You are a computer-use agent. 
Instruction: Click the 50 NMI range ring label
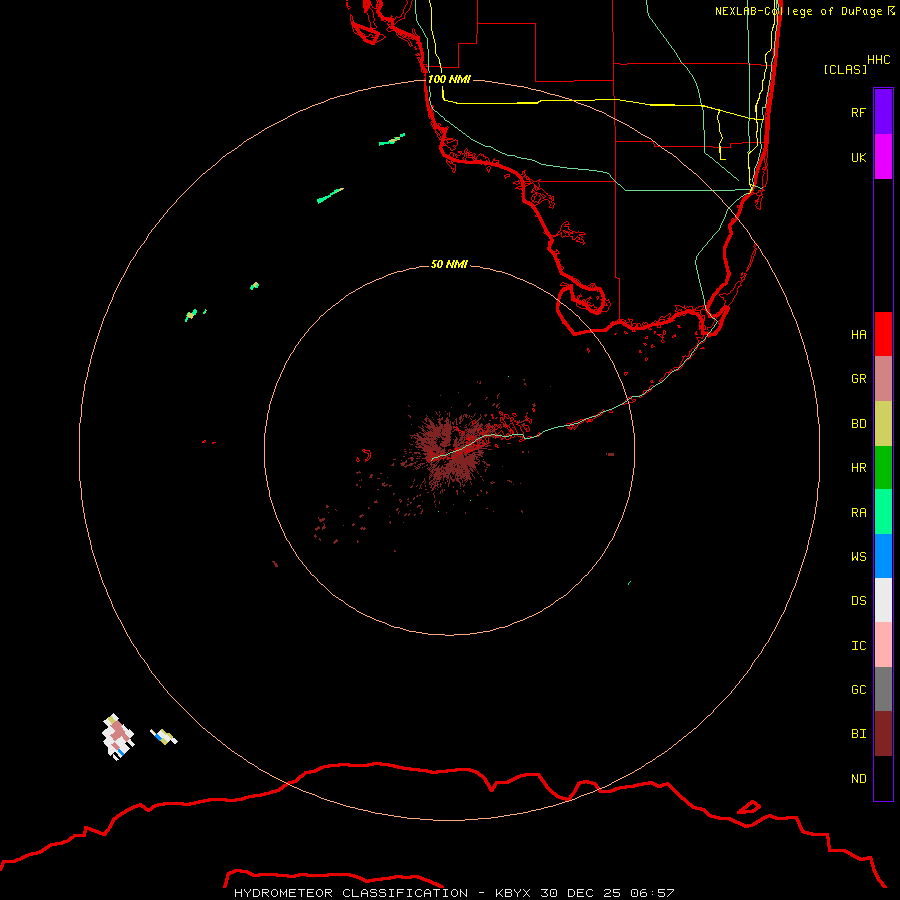[x=449, y=264]
